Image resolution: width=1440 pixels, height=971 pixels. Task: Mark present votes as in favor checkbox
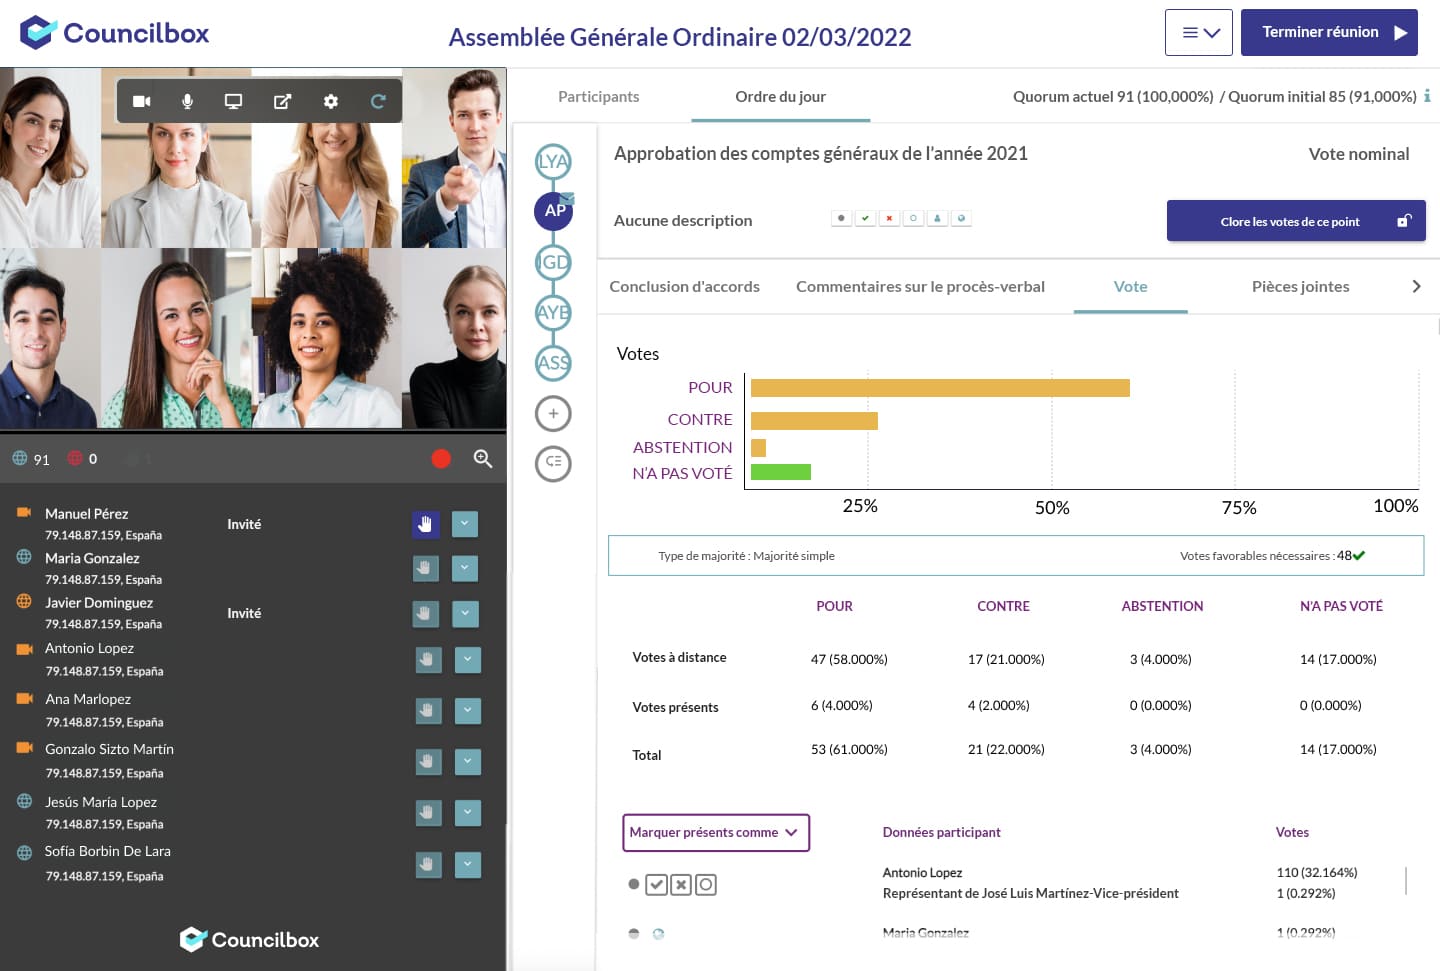tap(656, 884)
